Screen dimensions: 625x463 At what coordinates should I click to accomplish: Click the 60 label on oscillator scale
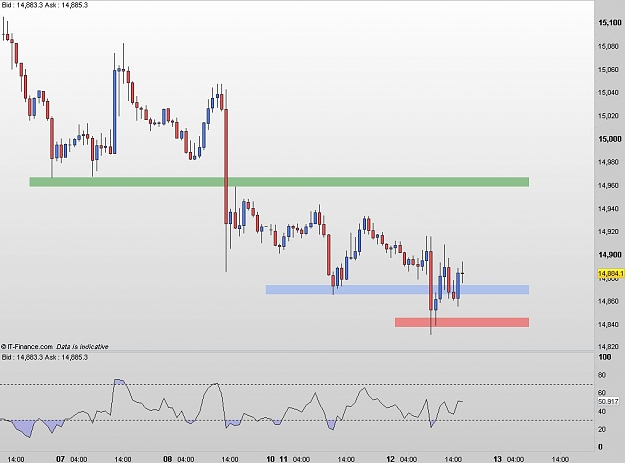(602, 393)
